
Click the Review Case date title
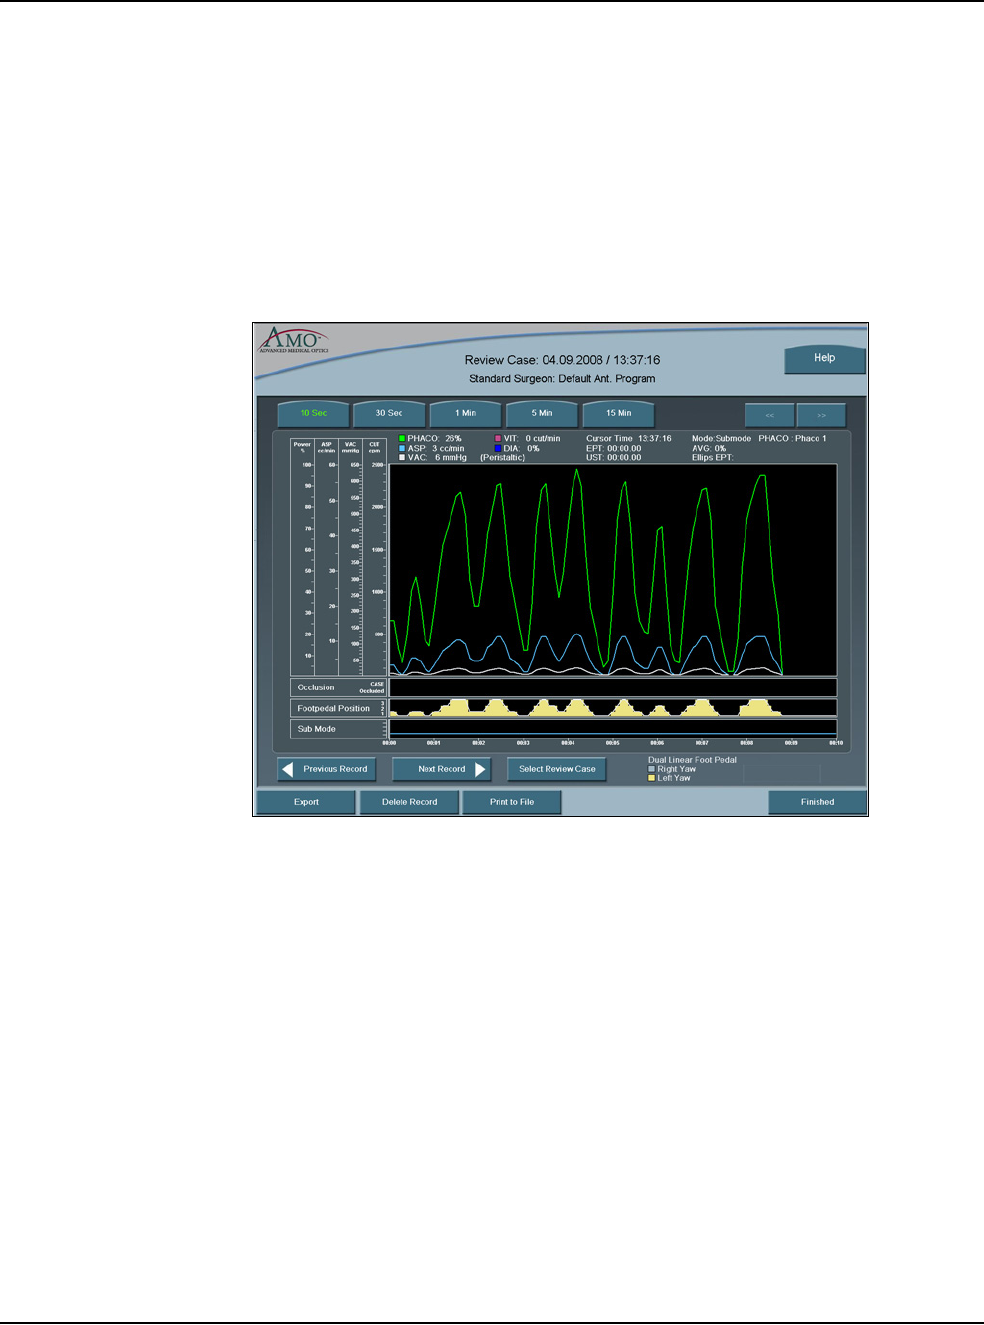pos(562,360)
